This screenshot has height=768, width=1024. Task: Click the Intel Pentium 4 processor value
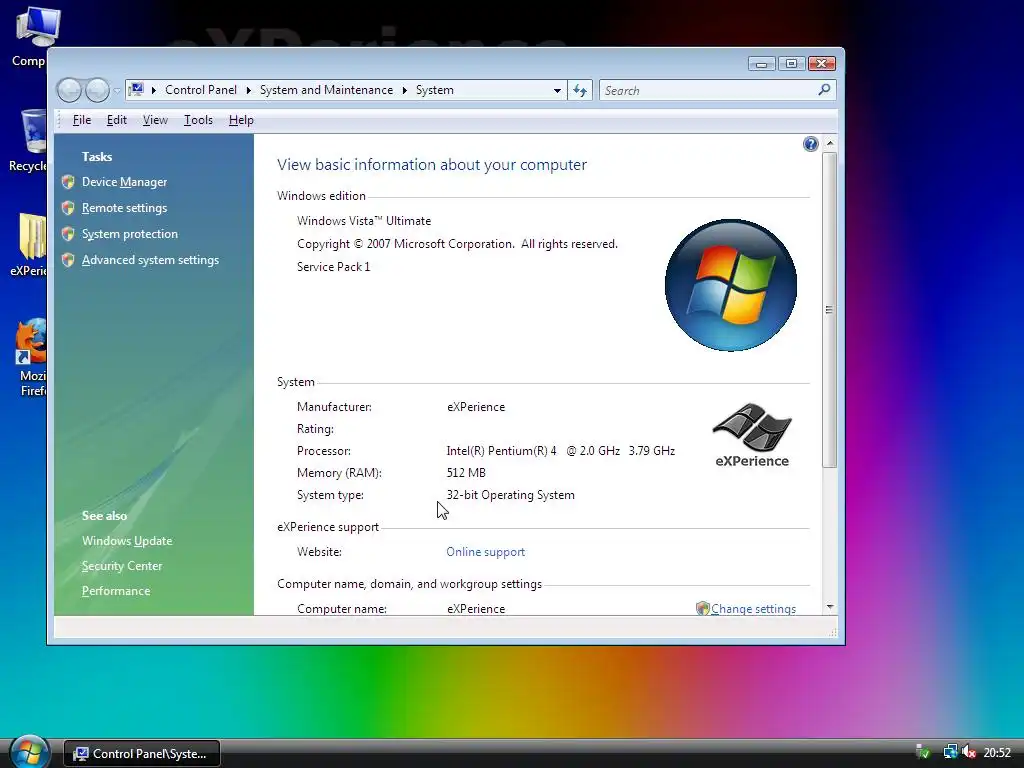(x=560, y=451)
